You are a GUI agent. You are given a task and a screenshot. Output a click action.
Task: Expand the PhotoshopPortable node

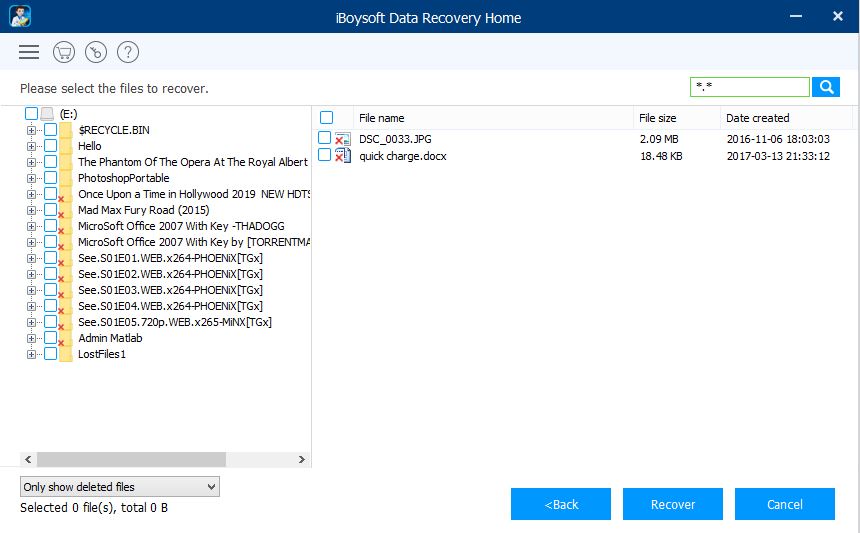[x=31, y=178]
